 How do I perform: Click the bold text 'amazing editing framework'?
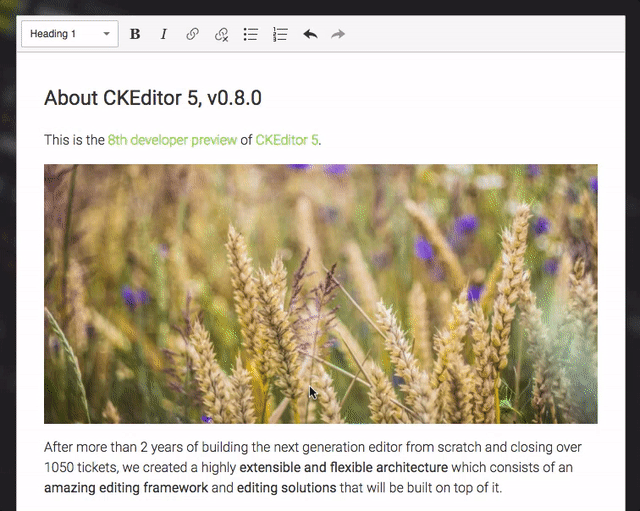tap(126, 488)
